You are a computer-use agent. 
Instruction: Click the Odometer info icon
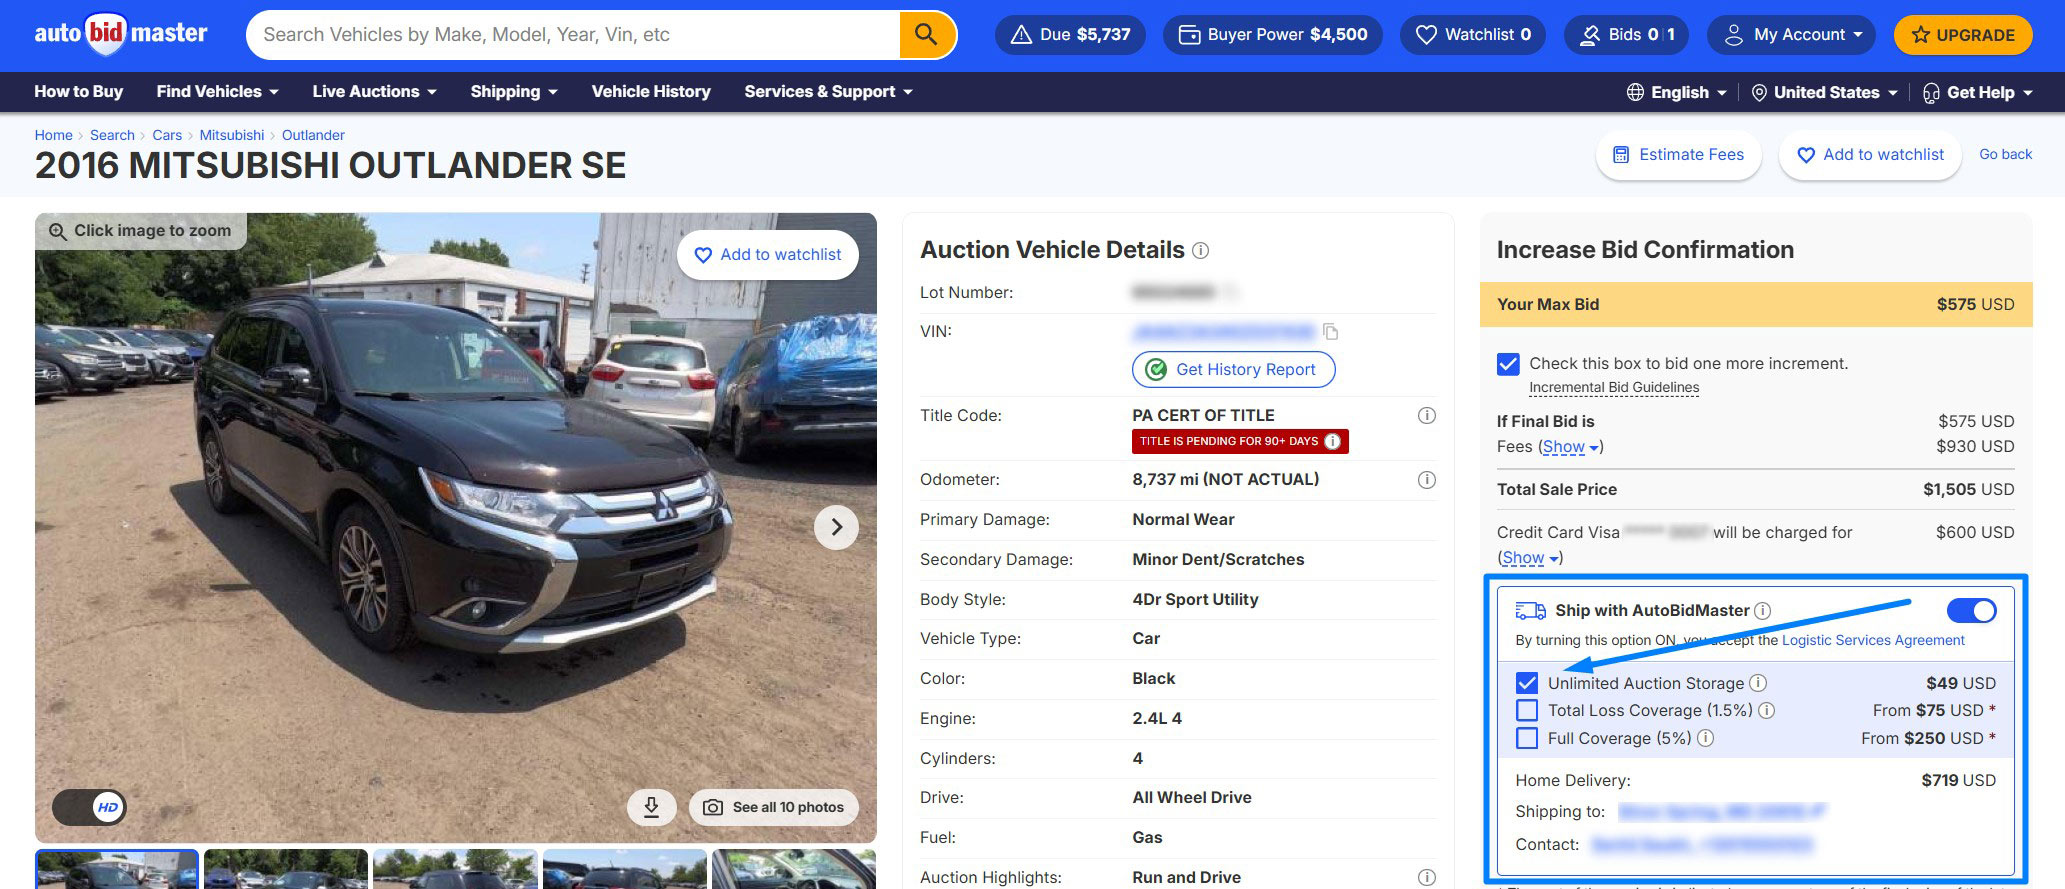(1427, 480)
